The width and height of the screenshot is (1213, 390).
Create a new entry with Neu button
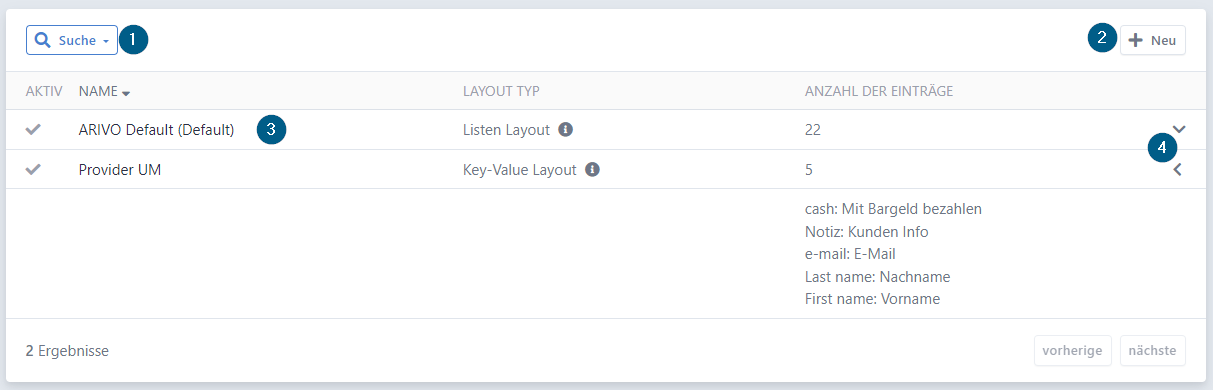[1152, 40]
